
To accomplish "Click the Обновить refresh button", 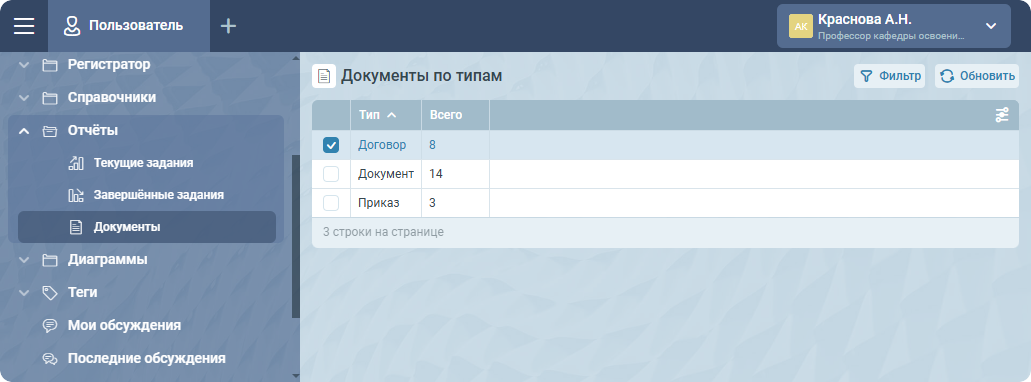I will coord(977,76).
